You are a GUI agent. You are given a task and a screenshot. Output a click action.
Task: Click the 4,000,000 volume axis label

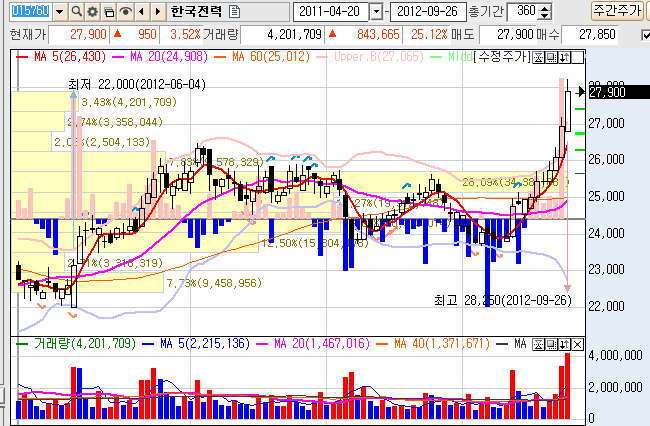615,355
